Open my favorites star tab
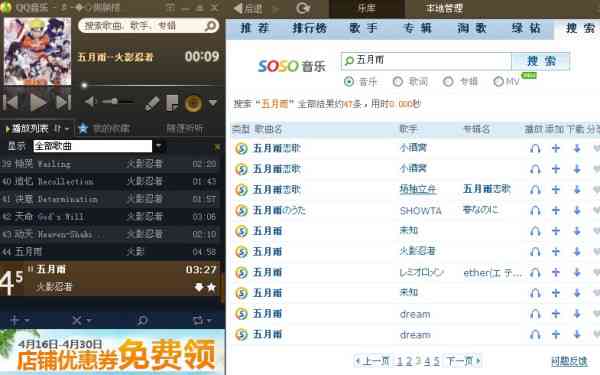The width and height of the screenshot is (600, 375). (104, 128)
